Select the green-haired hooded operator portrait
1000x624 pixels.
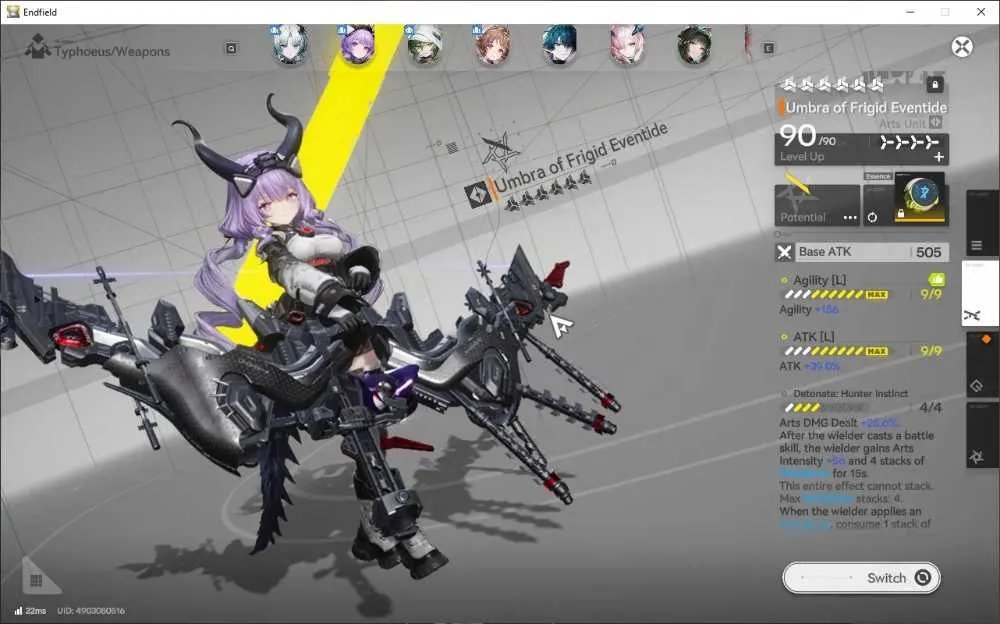coord(425,45)
